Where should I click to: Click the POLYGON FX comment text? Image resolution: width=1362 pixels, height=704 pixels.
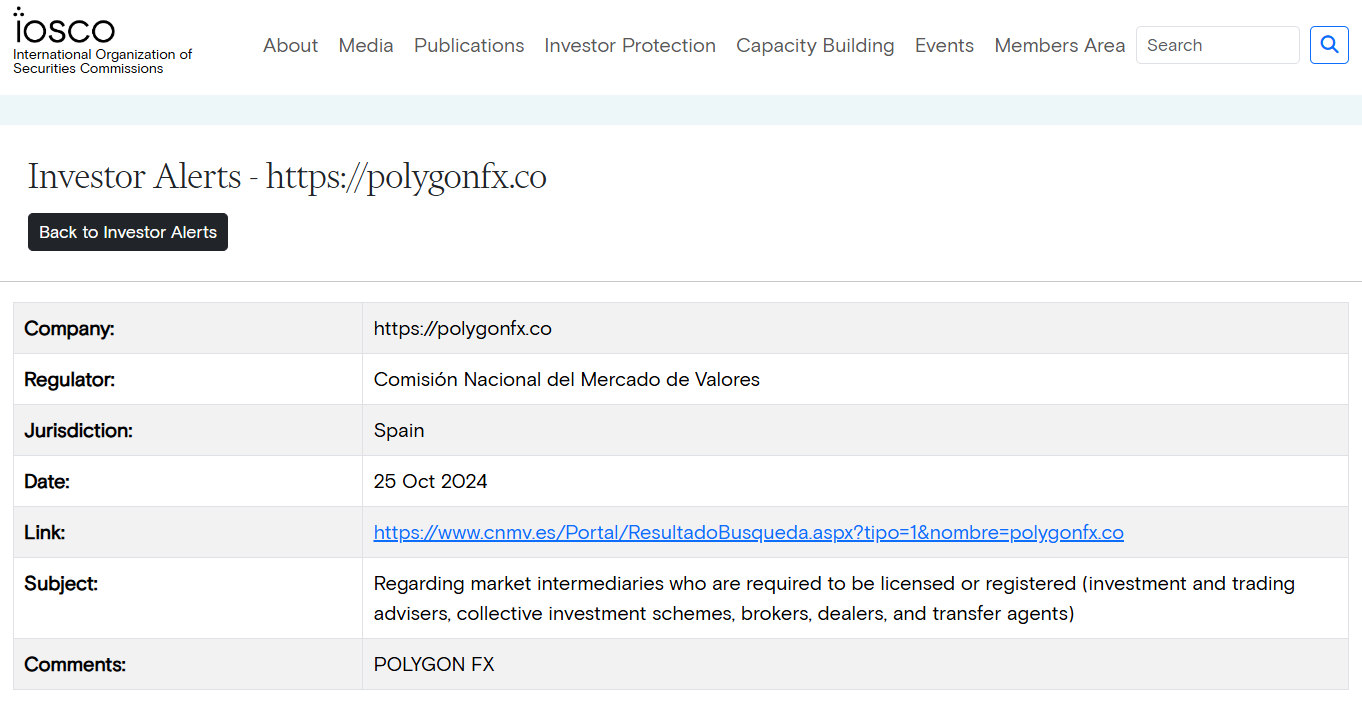coord(434,665)
